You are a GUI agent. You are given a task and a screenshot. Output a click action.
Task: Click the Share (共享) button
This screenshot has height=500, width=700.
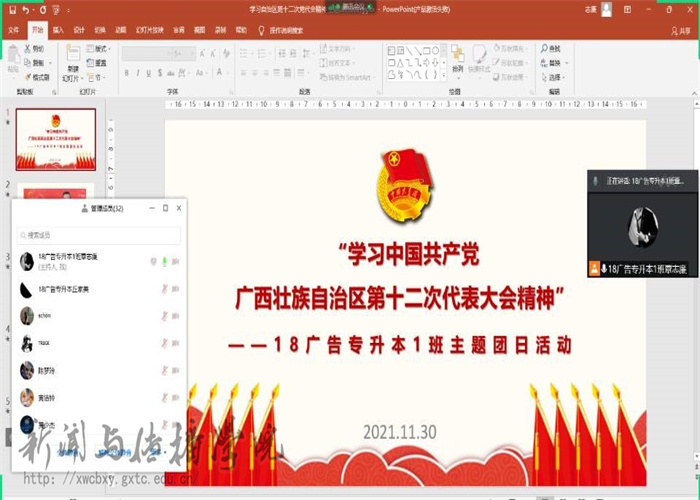[x=681, y=31]
